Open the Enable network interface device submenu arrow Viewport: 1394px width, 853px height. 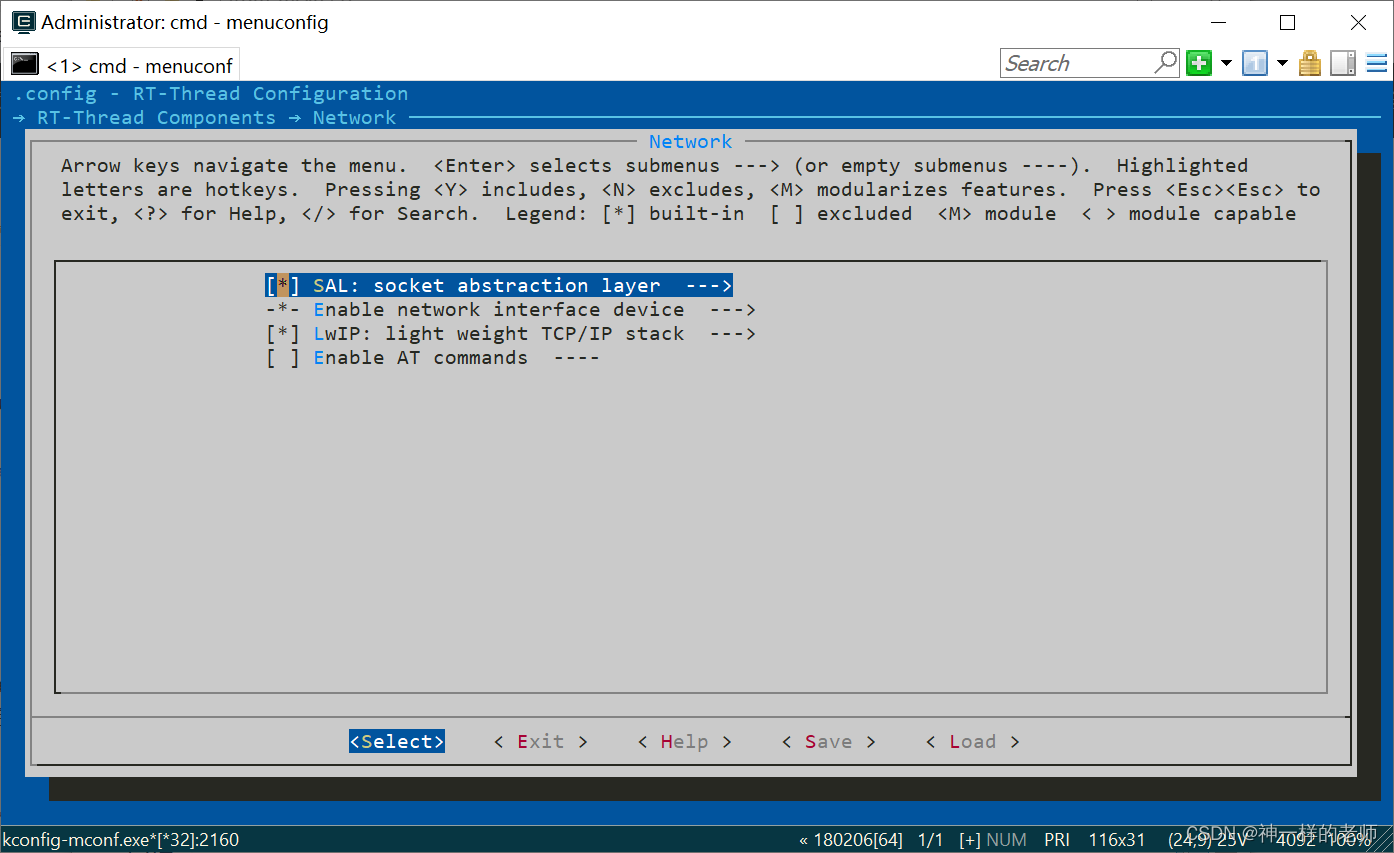coord(733,310)
